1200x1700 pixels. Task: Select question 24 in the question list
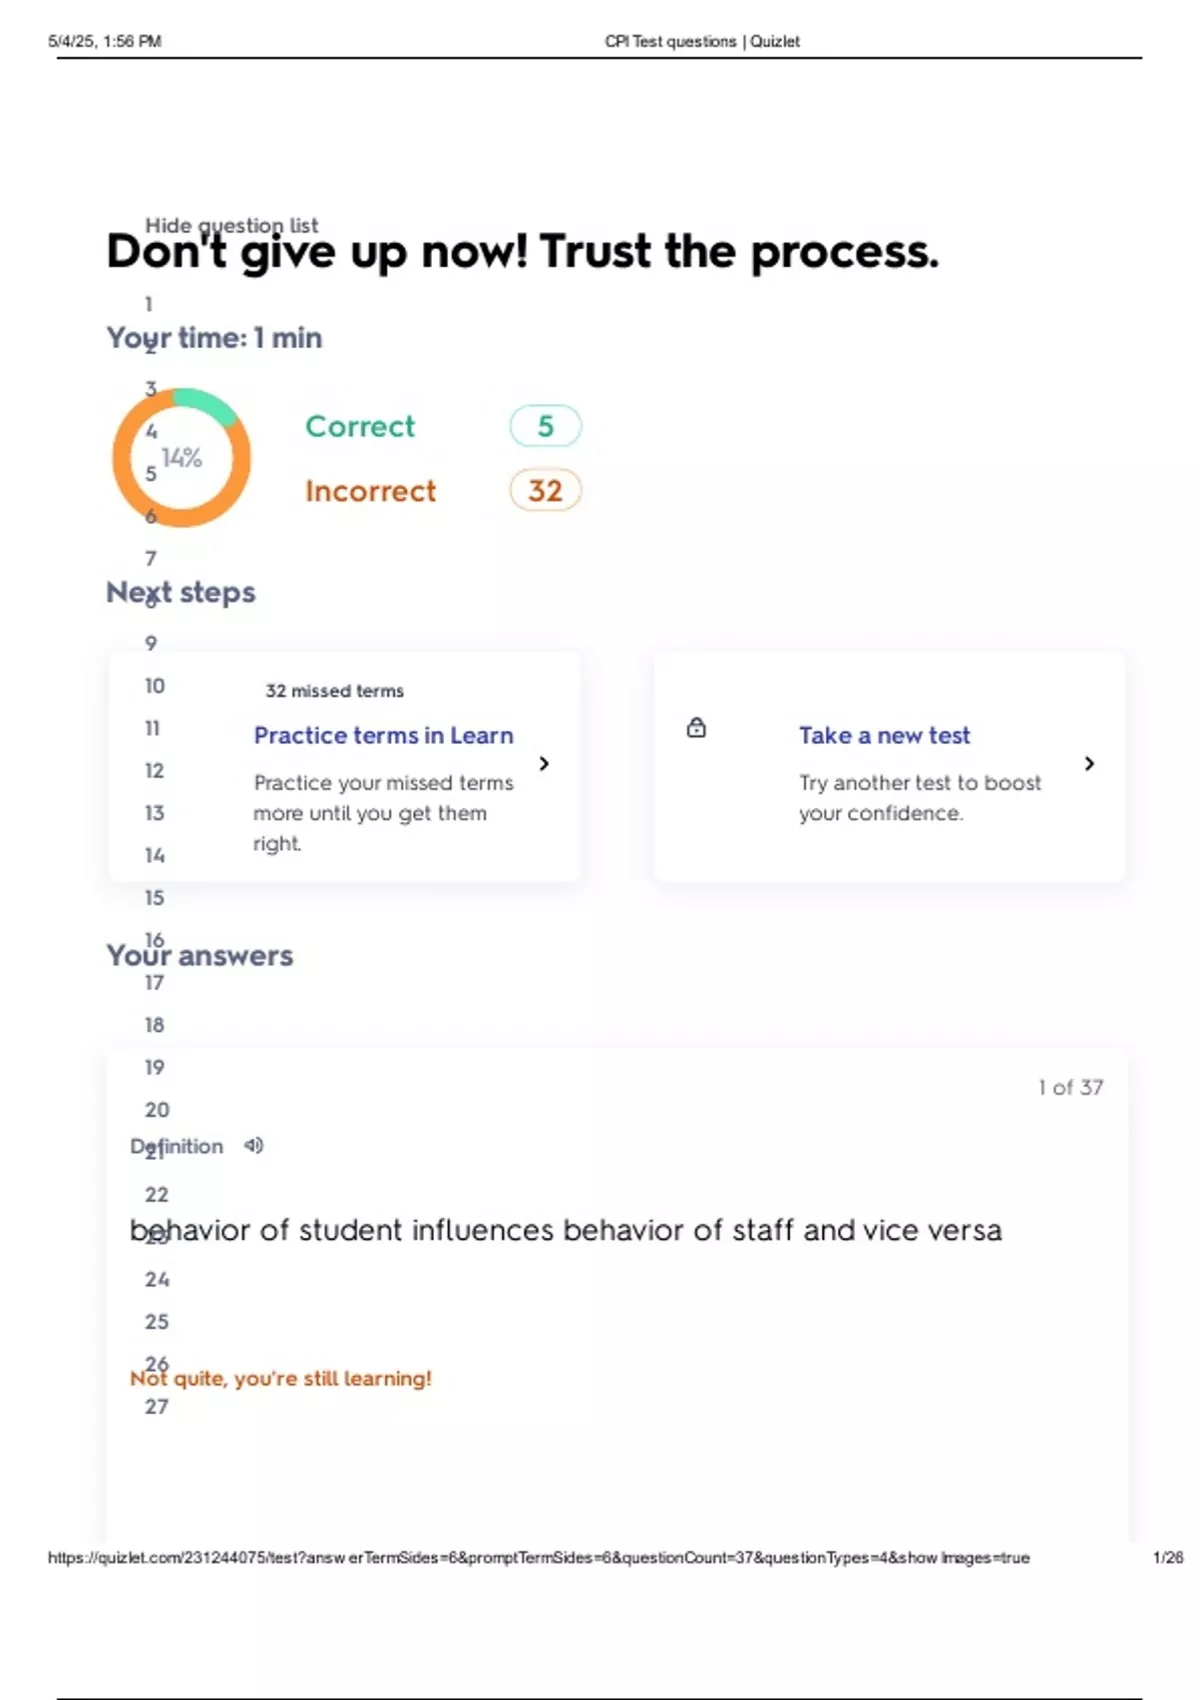click(x=157, y=1279)
